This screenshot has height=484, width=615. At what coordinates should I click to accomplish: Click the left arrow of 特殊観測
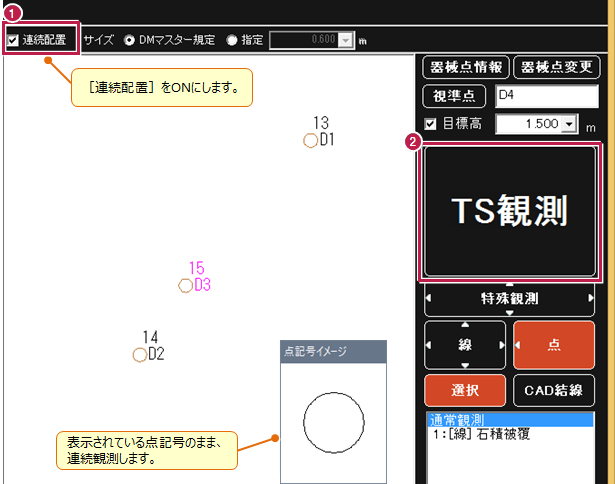click(x=428, y=298)
